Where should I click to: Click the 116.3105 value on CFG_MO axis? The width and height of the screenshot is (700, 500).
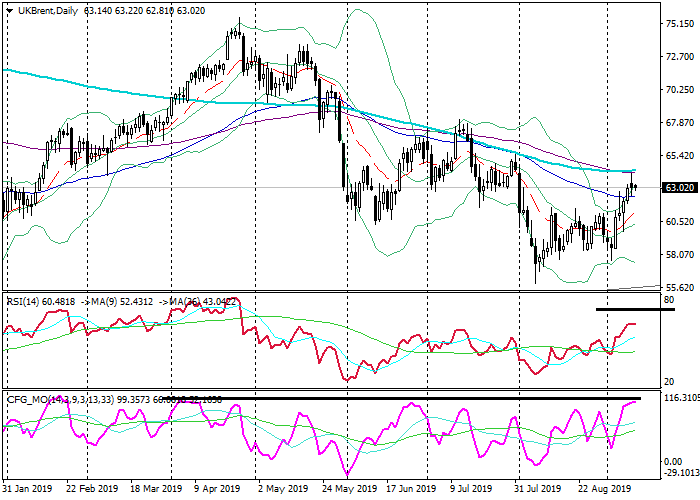(680, 398)
